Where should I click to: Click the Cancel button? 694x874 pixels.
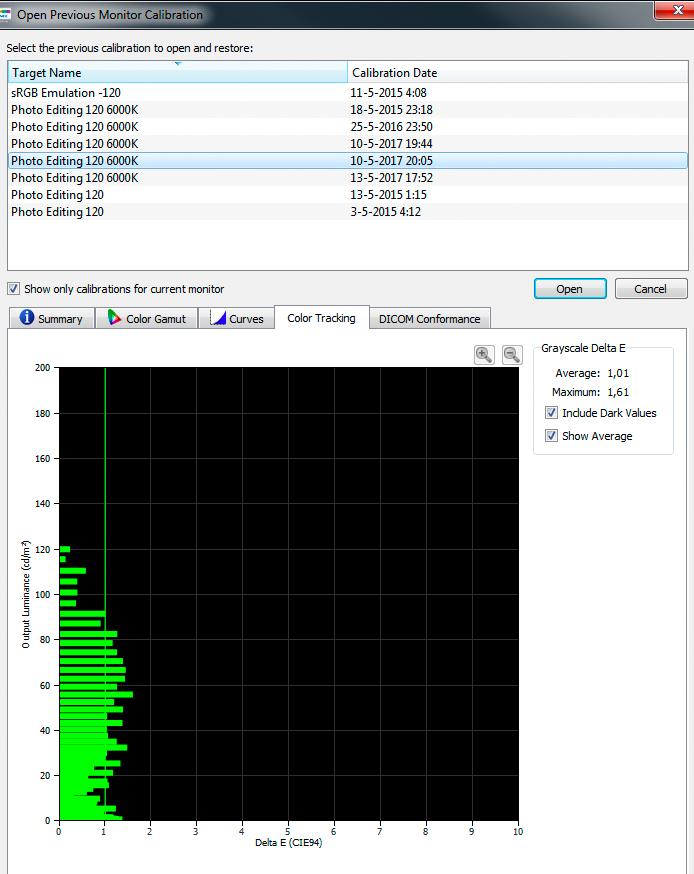[x=651, y=289]
